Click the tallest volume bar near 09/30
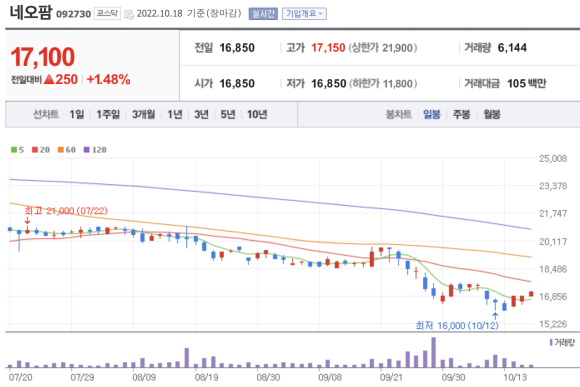 tap(434, 352)
